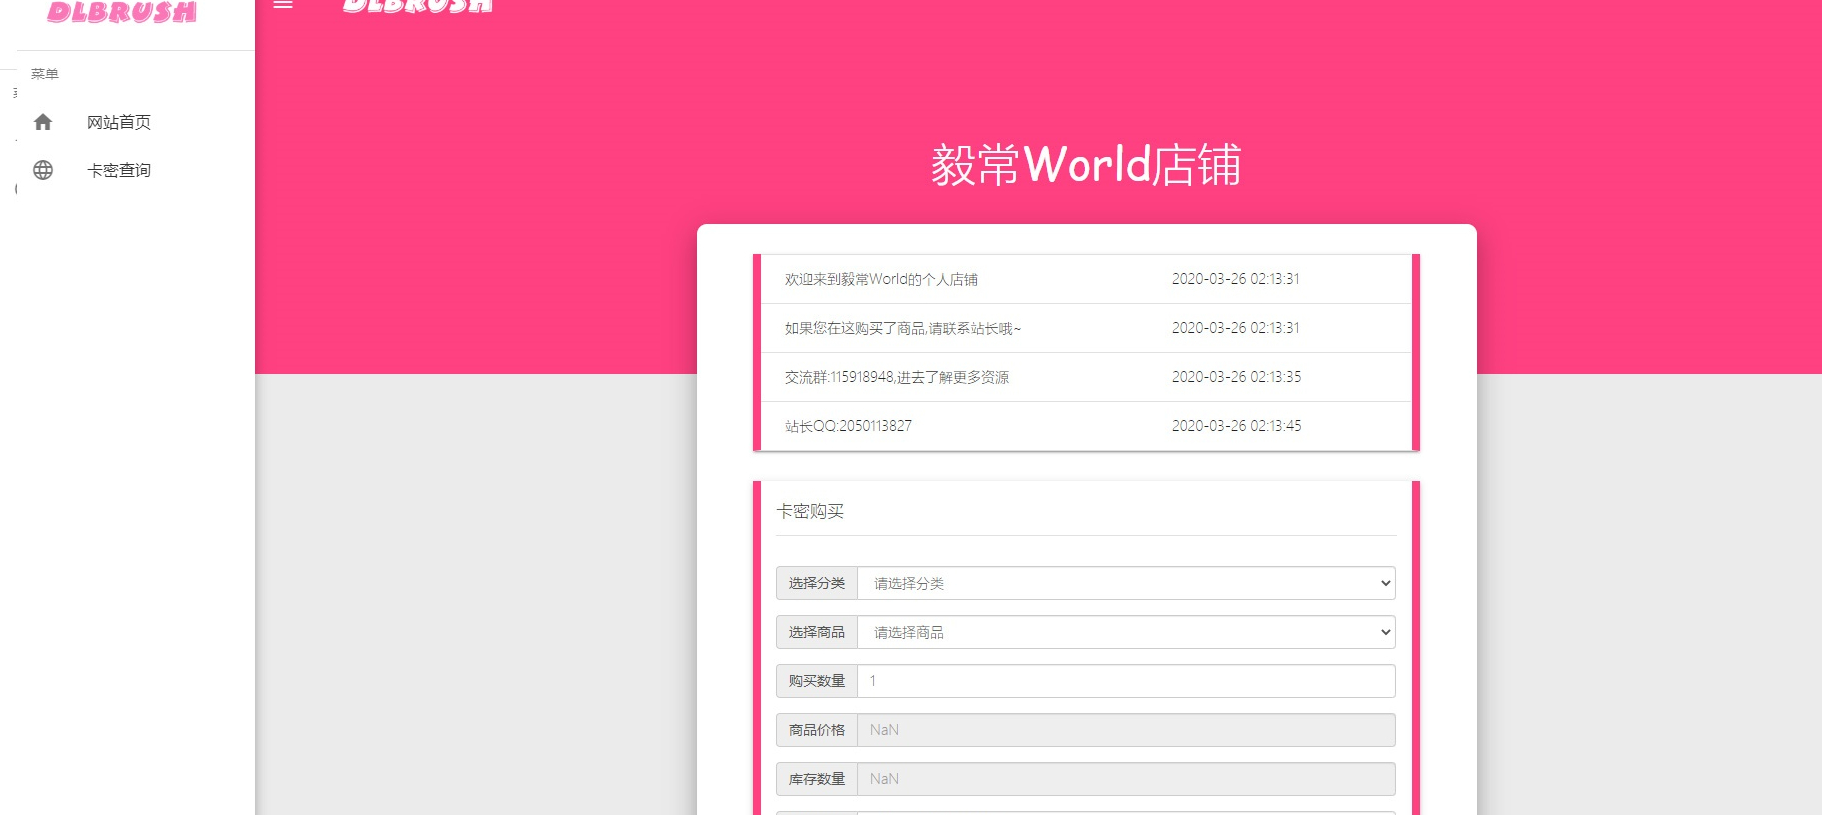Screen dimensions: 1822x815
Task: Toggle the hamburger menu icon
Action: pyautogui.click(x=283, y=4)
